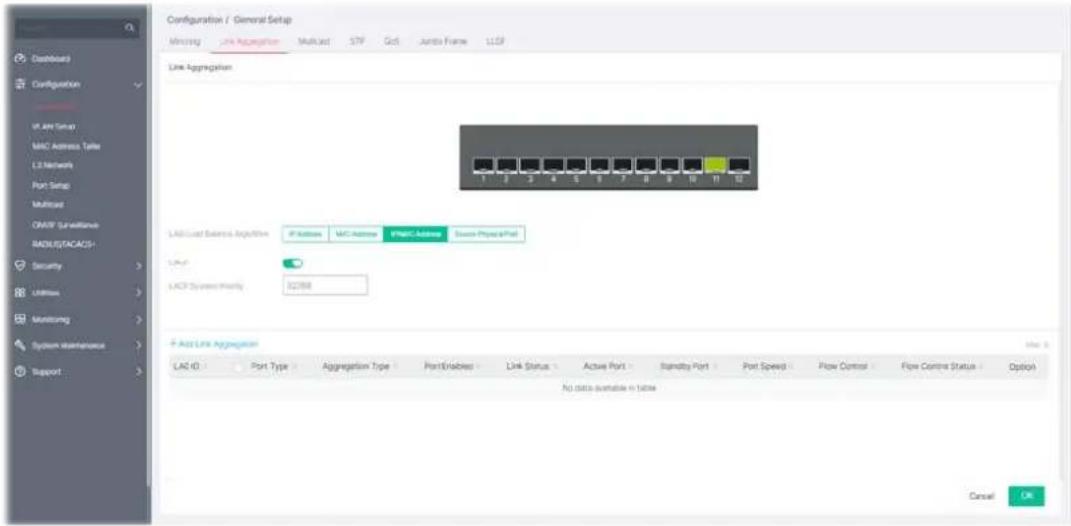Image resolution: width=1071 pixels, height=526 pixels.
Task: Click the LACP System Priority input field
Action: [325, 286]
